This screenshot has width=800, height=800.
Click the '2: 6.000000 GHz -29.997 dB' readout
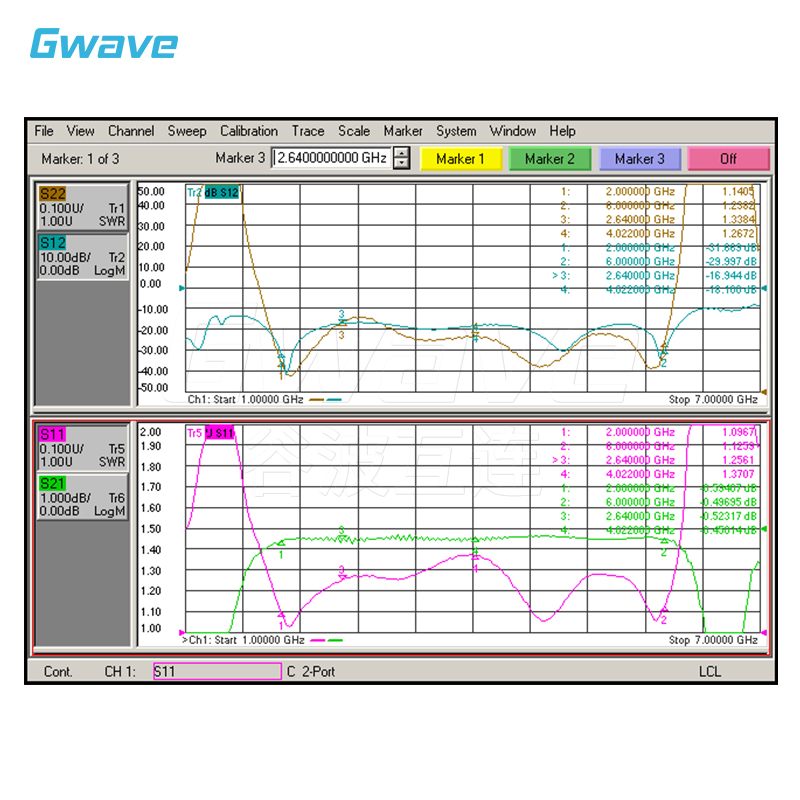pyautogui.click(x=659, y=261)
